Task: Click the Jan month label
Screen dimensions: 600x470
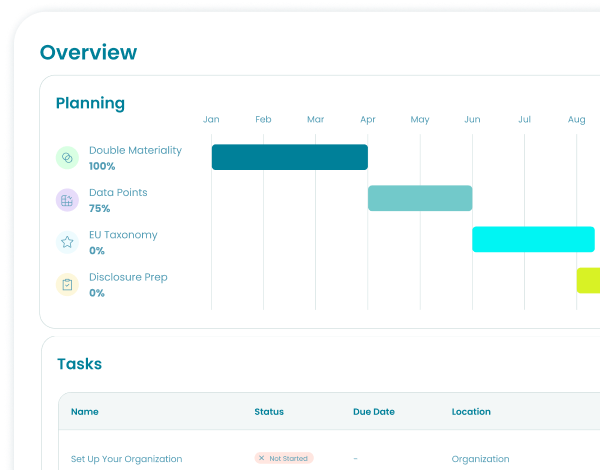Action: 211,119
